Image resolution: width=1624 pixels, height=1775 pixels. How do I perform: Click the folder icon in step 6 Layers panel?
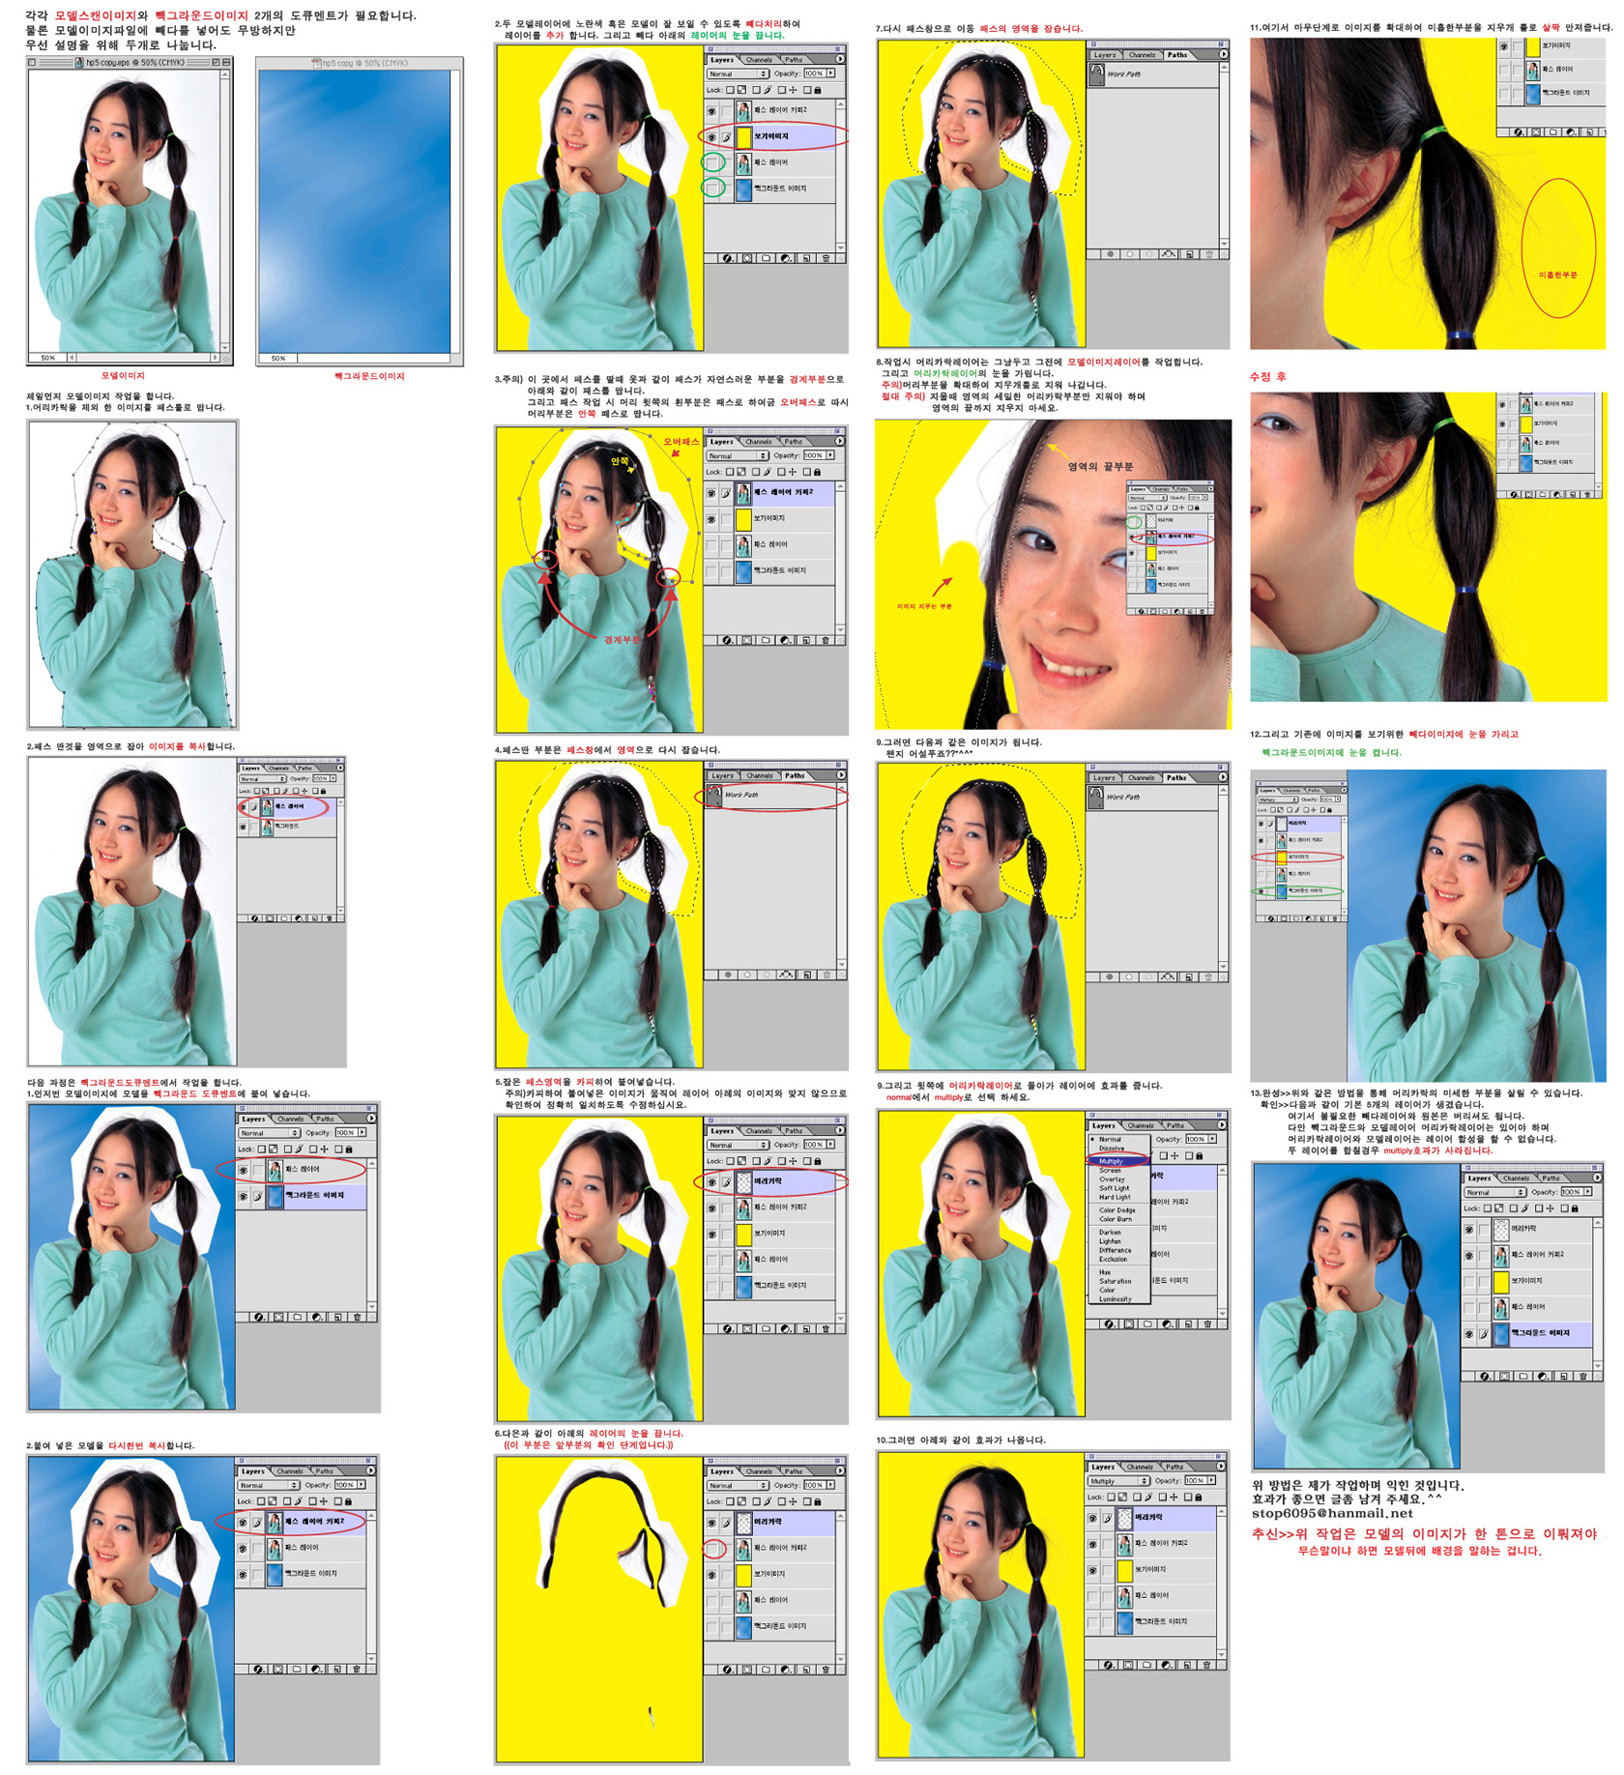[x=765, y=1669]
